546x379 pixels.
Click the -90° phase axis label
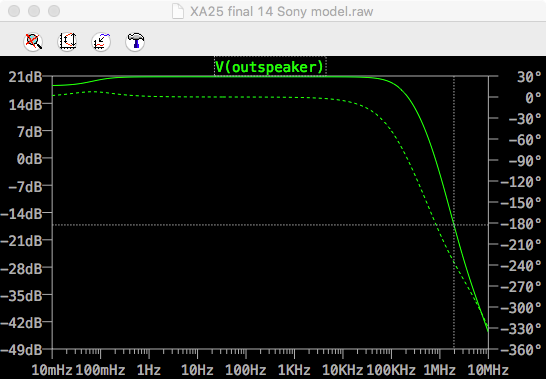click(x=525, y=161)
